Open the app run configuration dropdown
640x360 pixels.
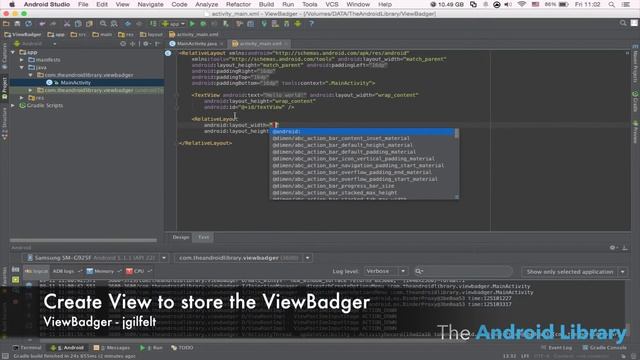[173, 24]
